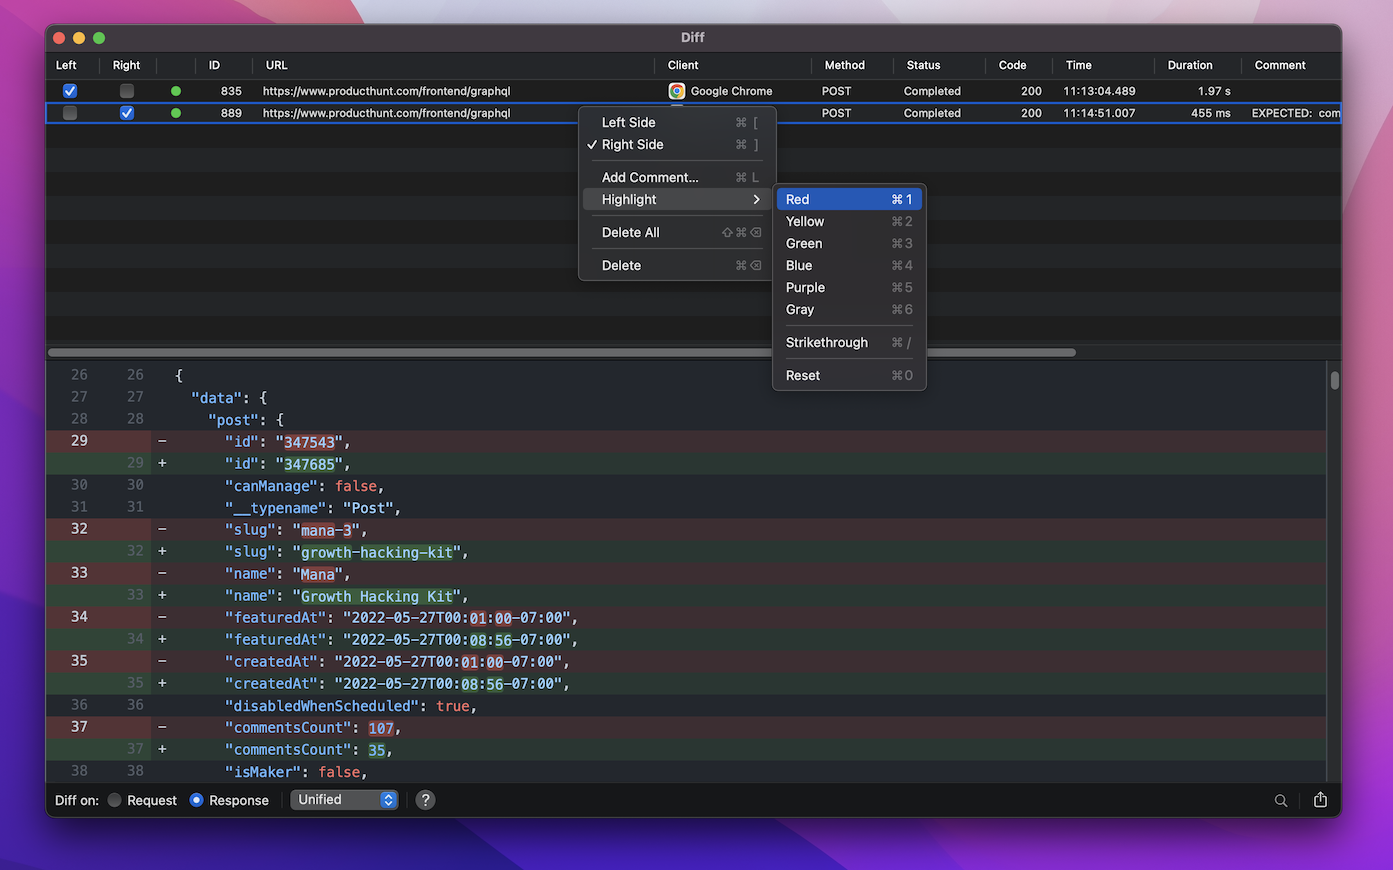Click the time 11:14:51.007 cell
The image size is (1393, 870).
(1099, 113)
